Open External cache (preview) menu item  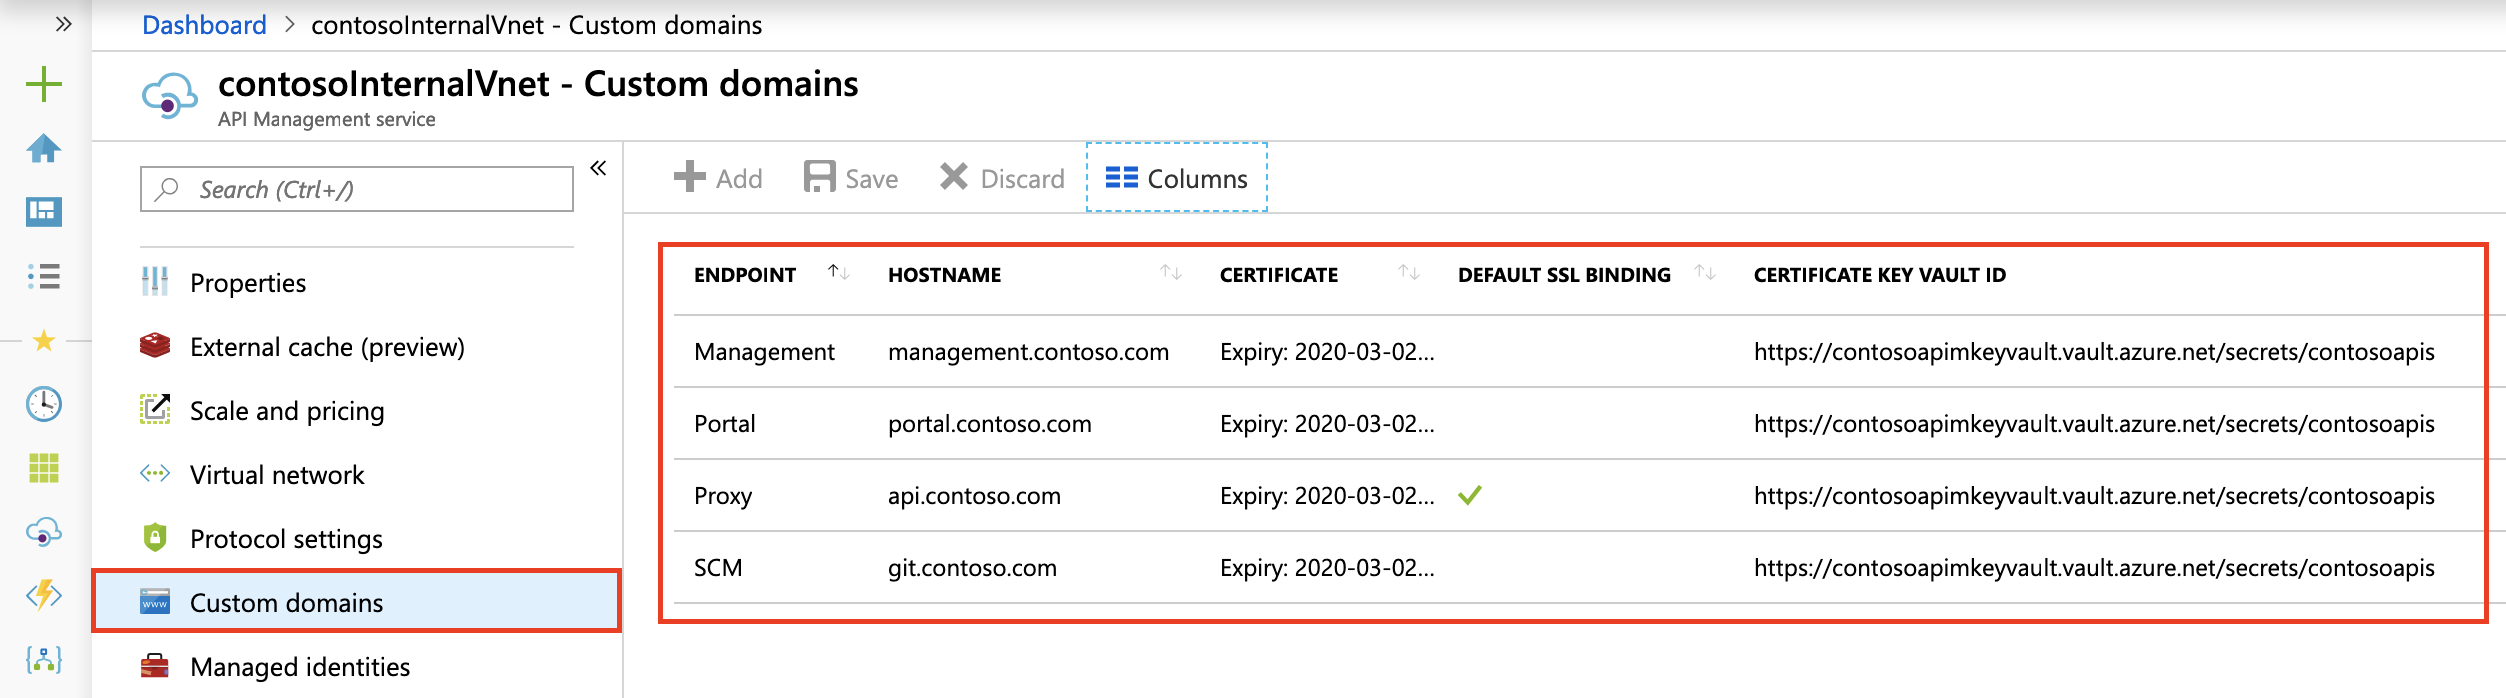pos(357,347)
